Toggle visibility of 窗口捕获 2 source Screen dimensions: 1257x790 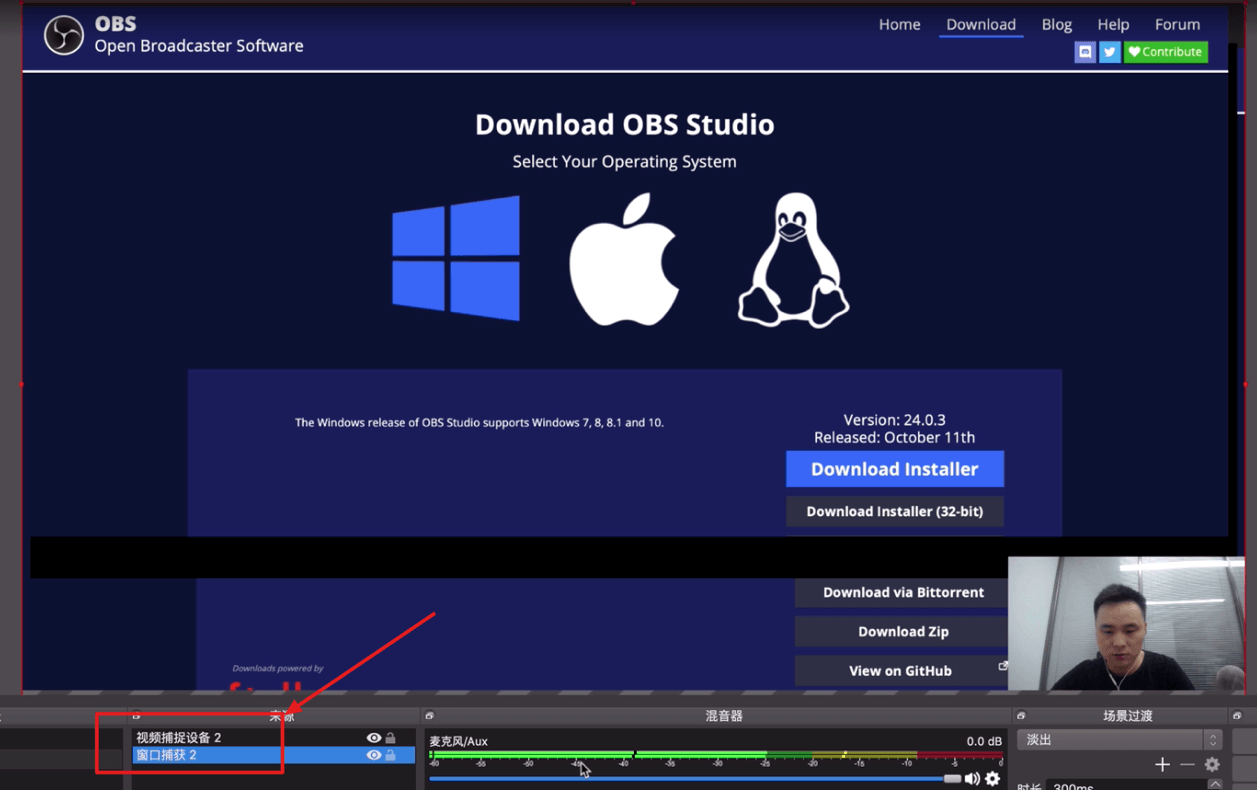pos(373,756)
